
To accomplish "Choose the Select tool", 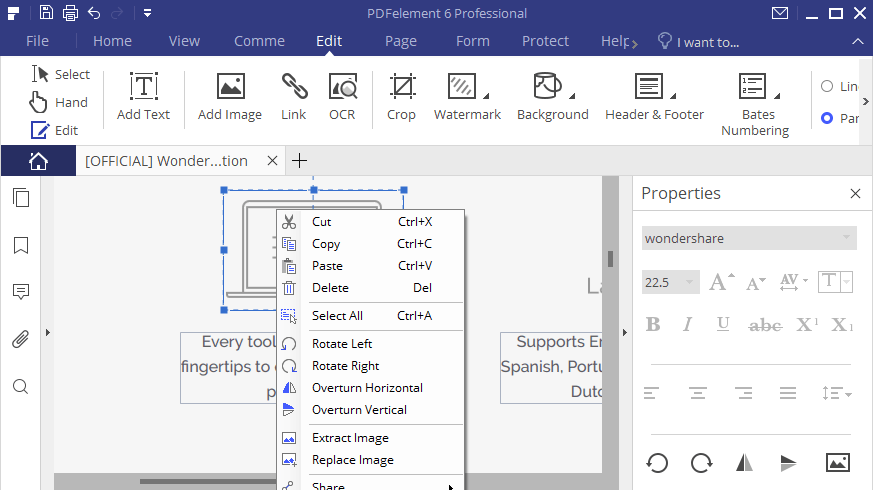I will [61, 74].
